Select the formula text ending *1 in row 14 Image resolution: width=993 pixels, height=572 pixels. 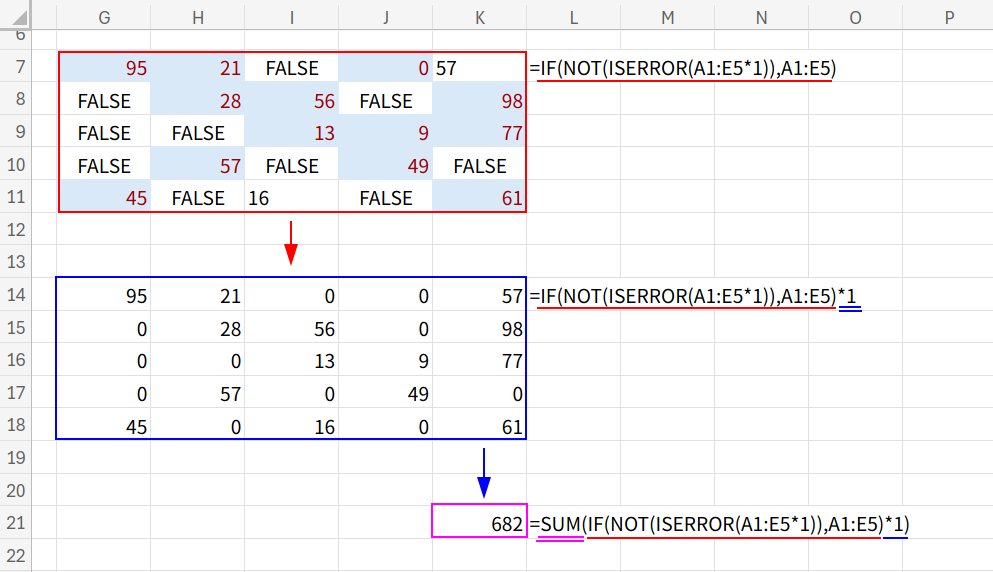coord(697,296)
